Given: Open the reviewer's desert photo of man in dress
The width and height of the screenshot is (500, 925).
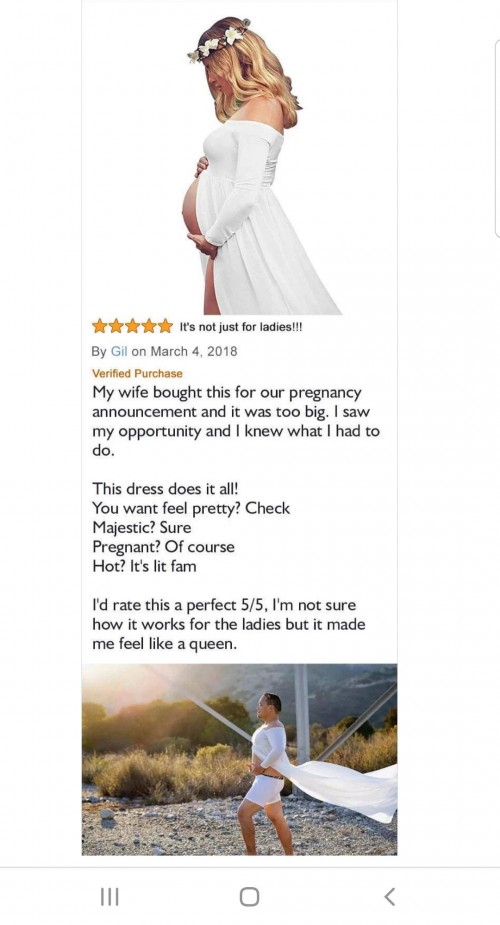Looking at the screenshot, I should point(239,759).
